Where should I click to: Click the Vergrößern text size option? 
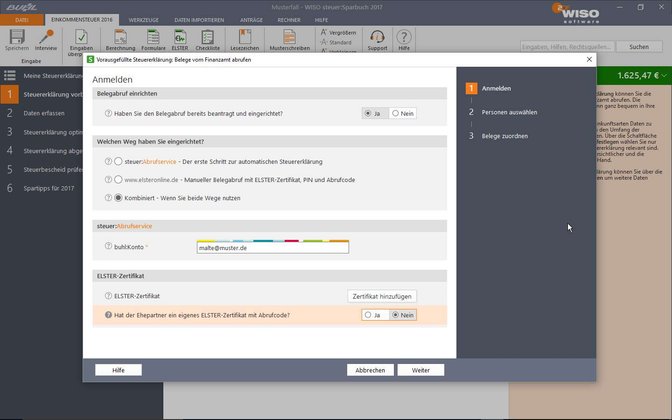tap(338, 33)
